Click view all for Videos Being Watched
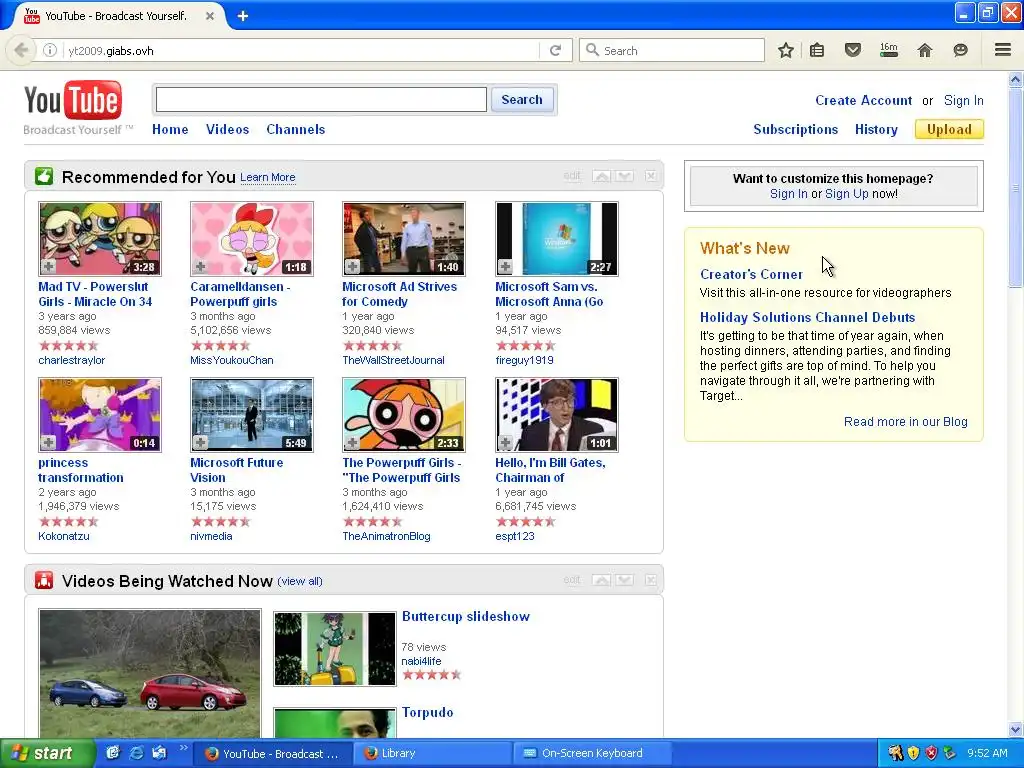 [x=300, y=581]
